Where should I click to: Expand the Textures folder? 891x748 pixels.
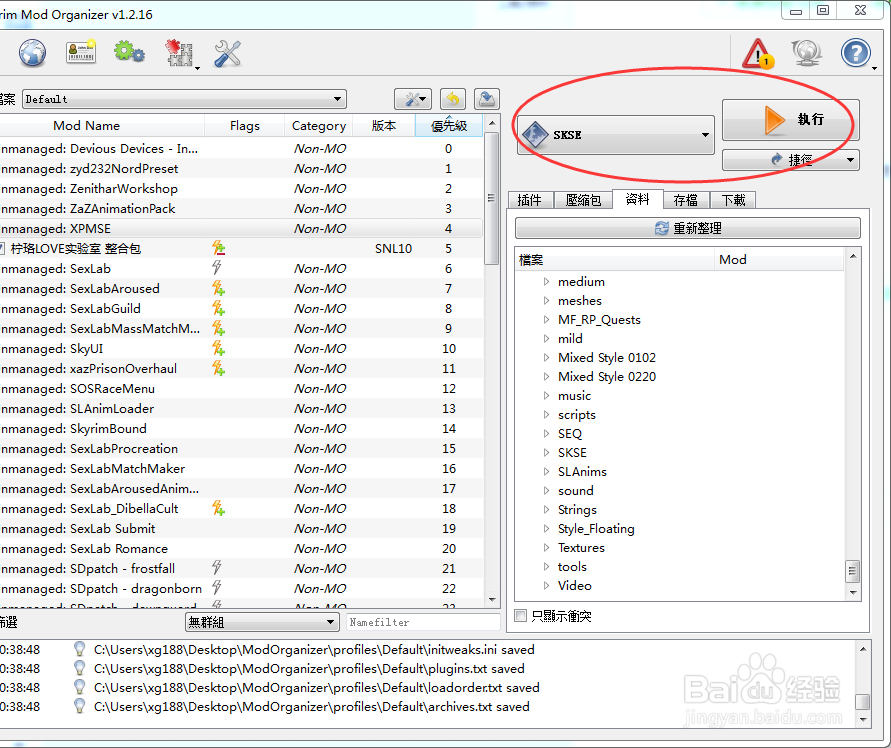tap(546, 547)
